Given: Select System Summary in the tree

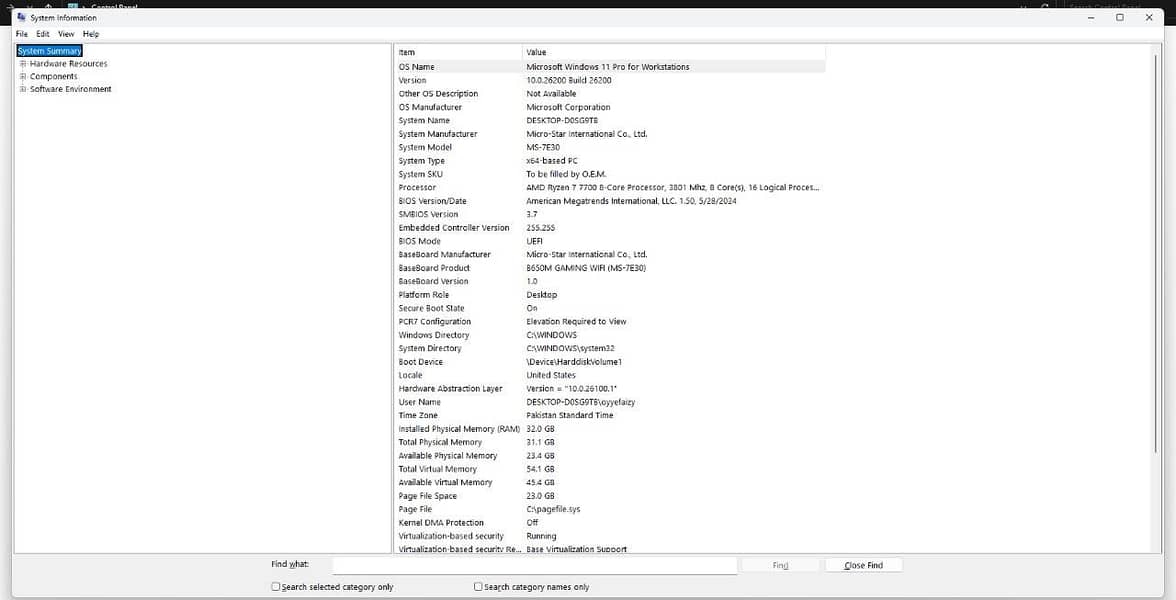Looking at the screenshot, I should tap(50, 51).
